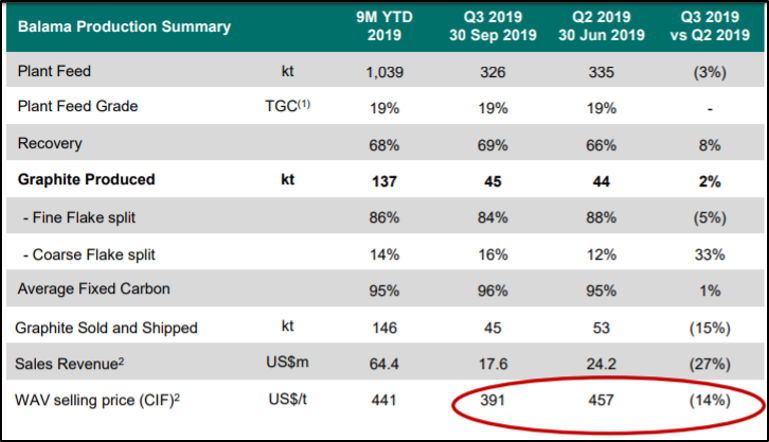Screen dimensions: 769x442
Task: Click the Fine Flake 9M YTD value 86%
Action: point(384,218)
